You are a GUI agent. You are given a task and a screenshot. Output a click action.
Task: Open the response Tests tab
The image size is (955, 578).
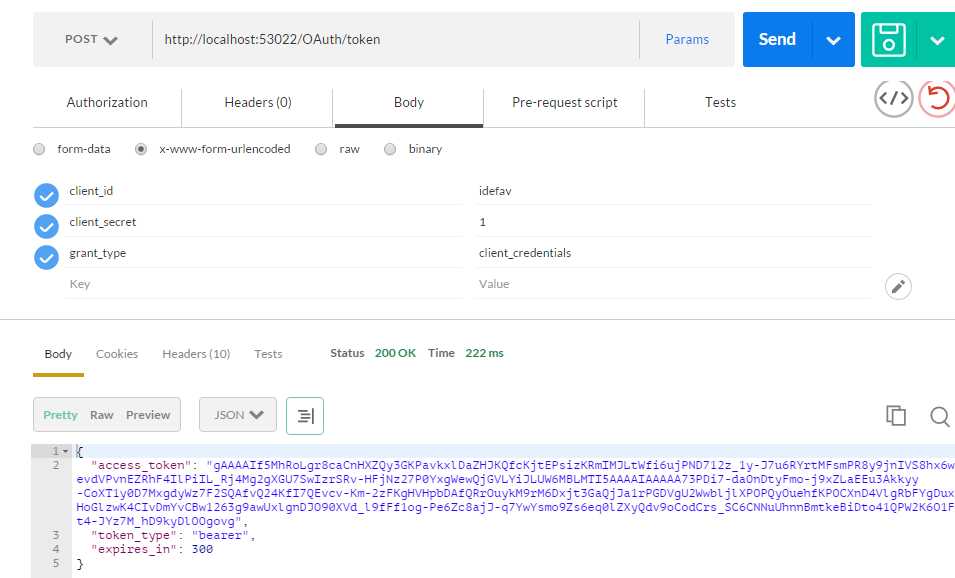pyautogui.click(x=268, y=354)
